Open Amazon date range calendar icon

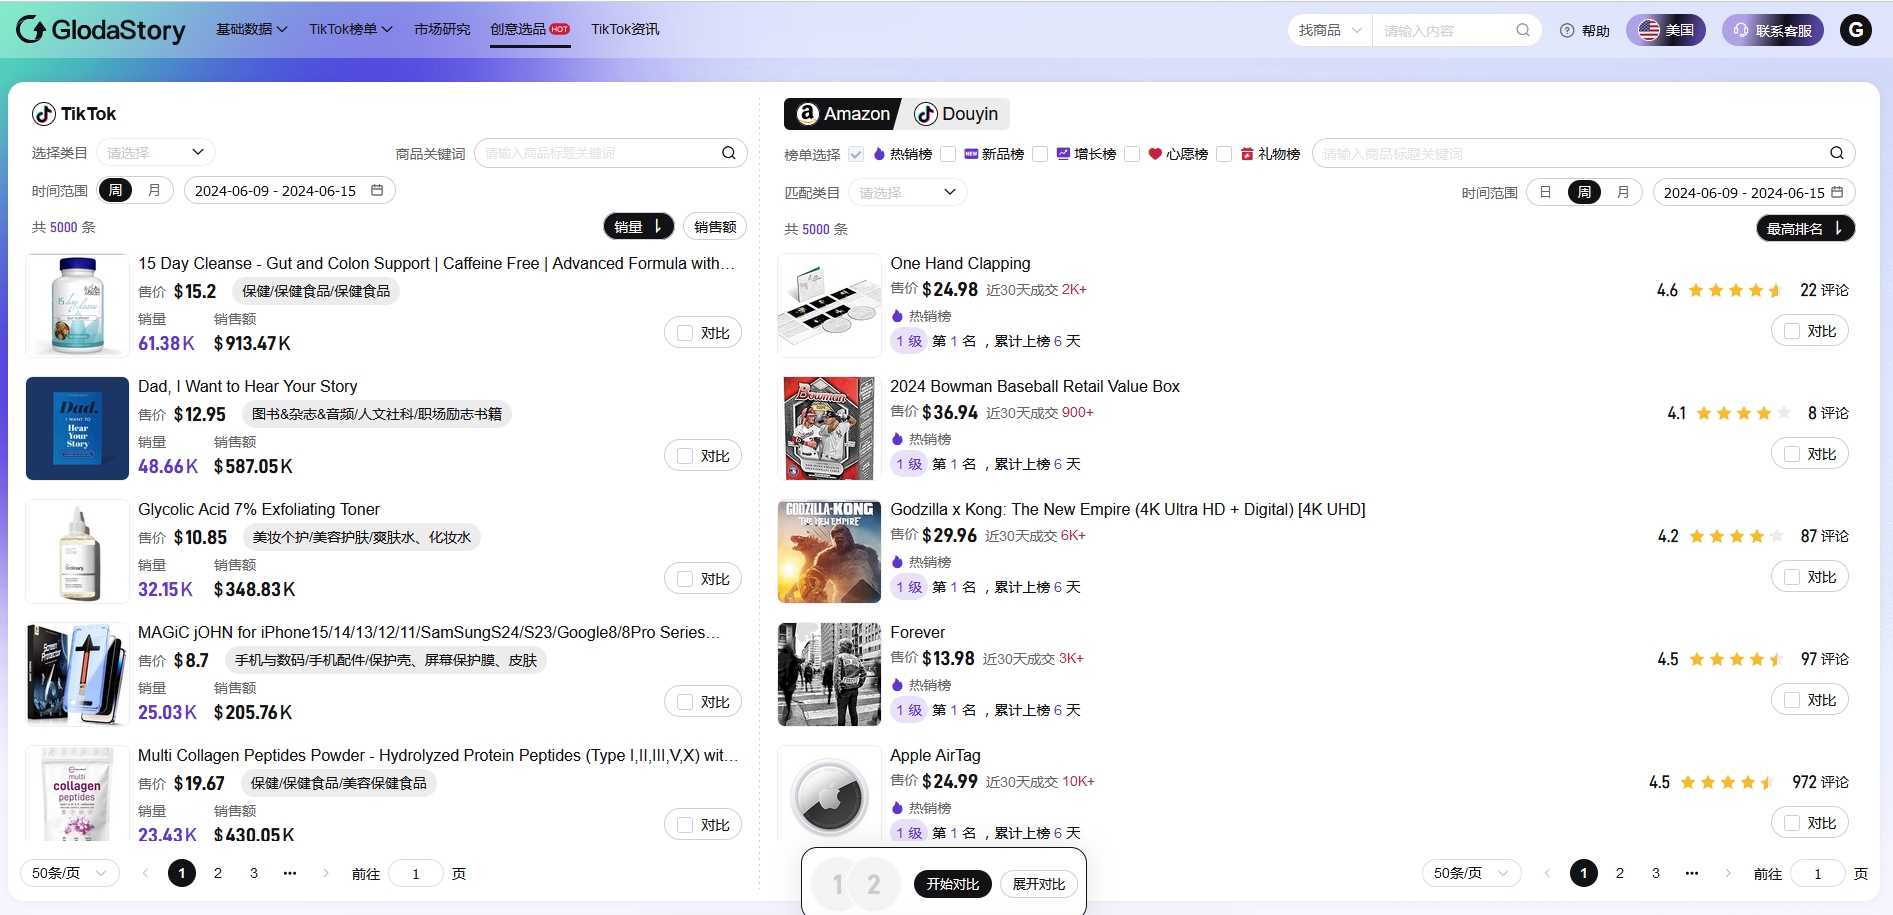coord(1837,192)
